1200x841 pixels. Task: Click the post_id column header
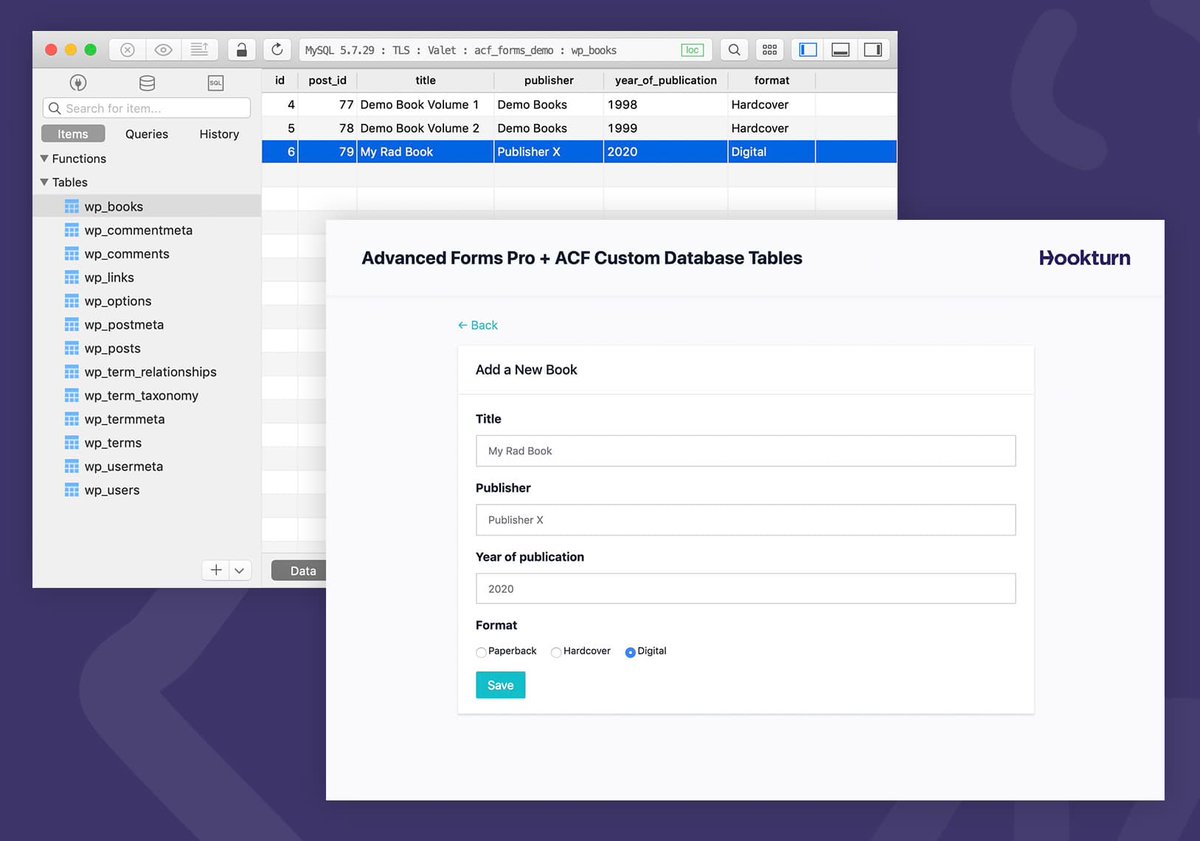(327, 80)
